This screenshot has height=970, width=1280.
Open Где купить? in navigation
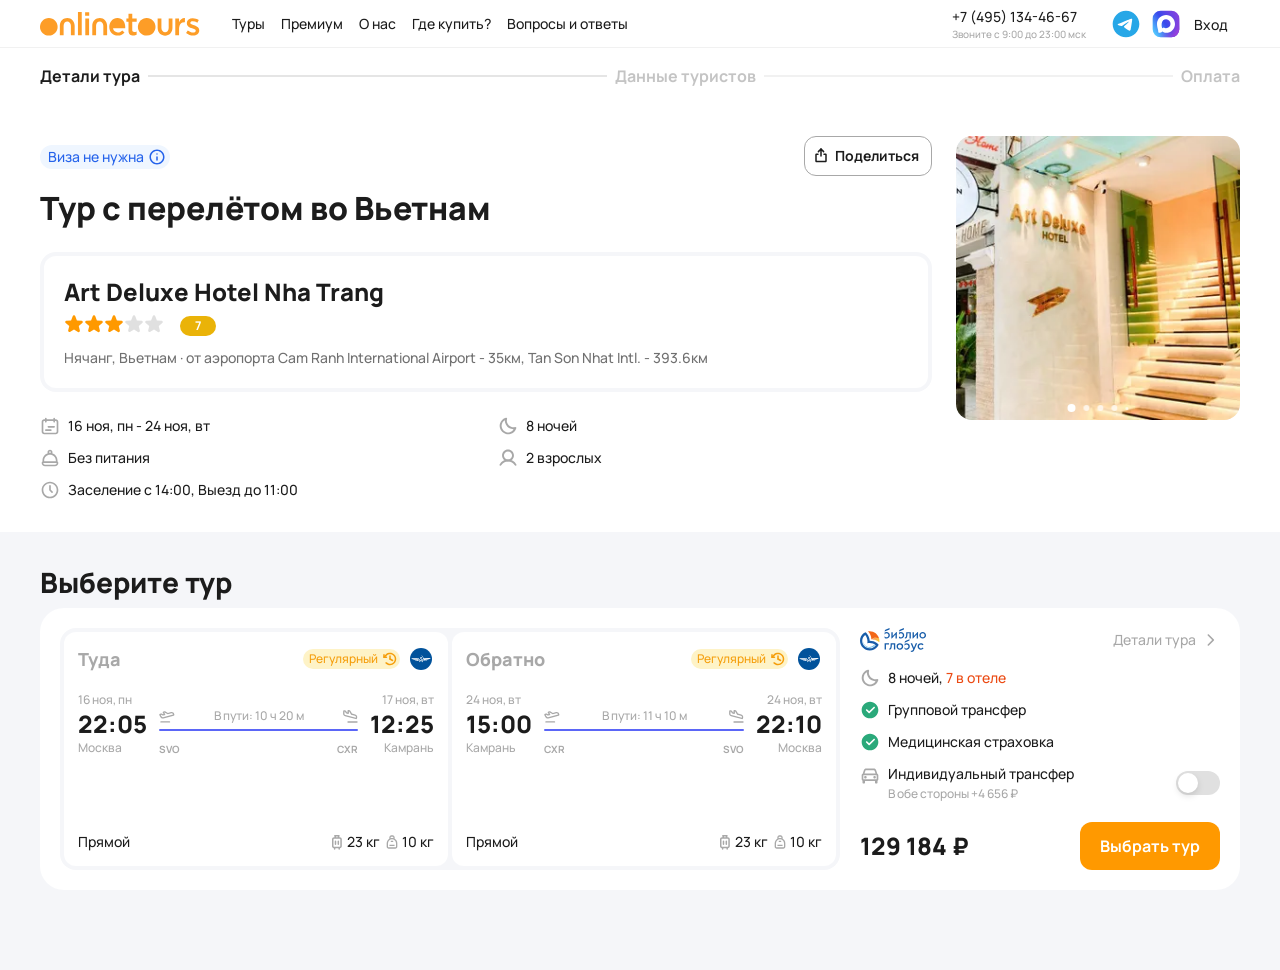451,24
